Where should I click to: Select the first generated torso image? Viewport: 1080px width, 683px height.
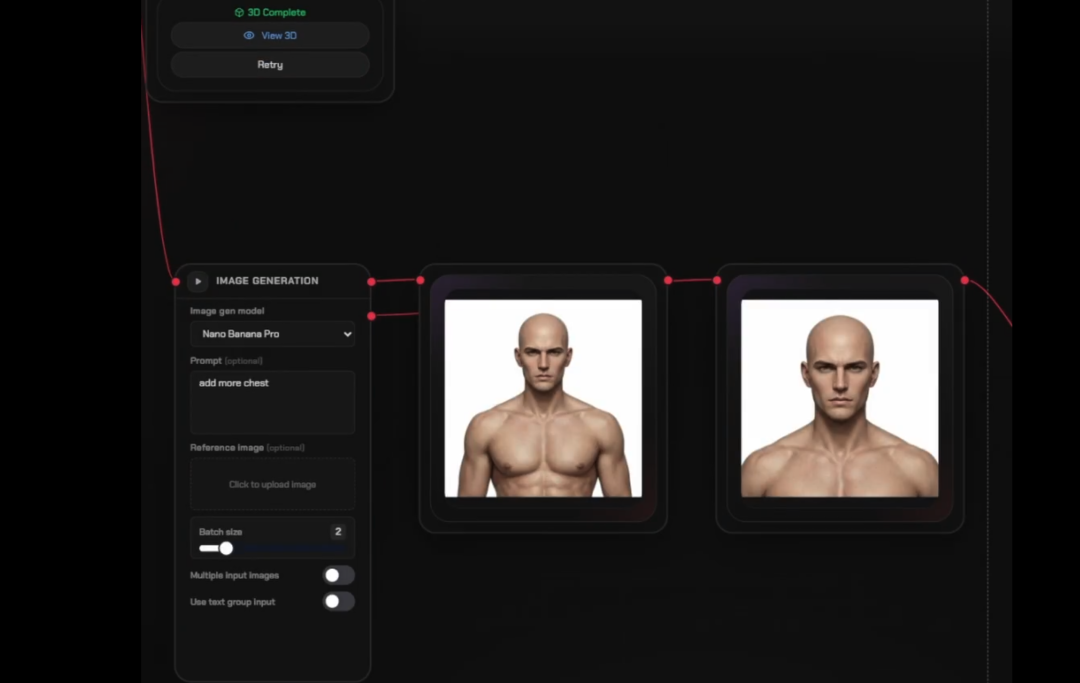tap(543, 398)
